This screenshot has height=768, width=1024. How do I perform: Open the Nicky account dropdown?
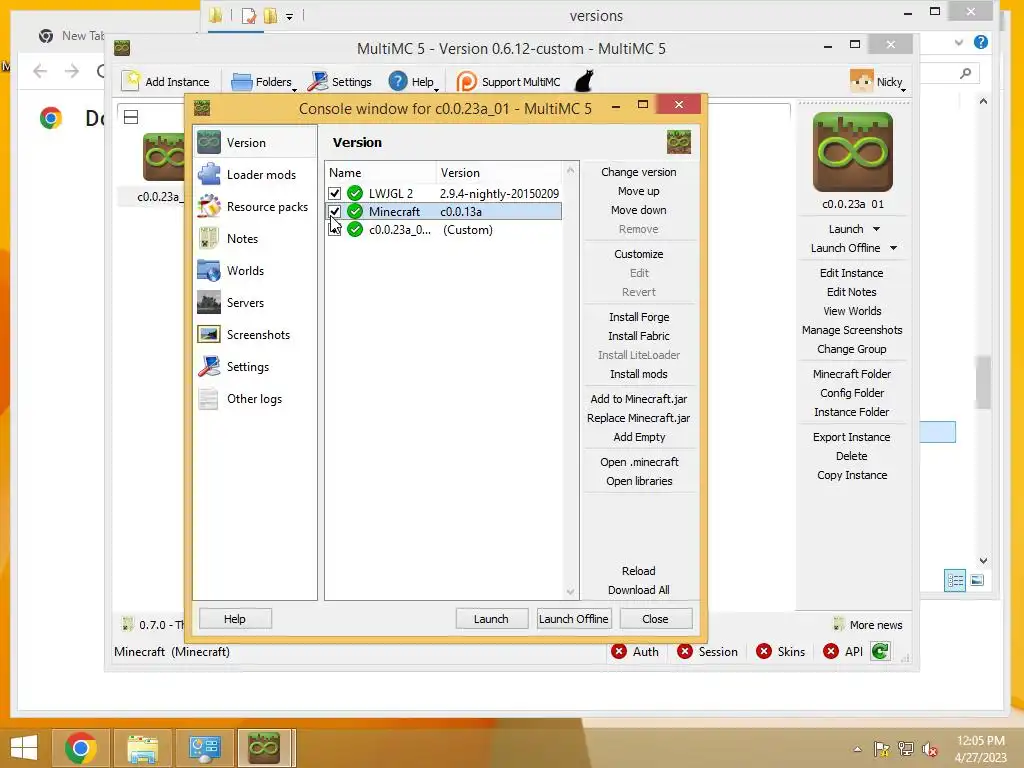click(878, 82)
